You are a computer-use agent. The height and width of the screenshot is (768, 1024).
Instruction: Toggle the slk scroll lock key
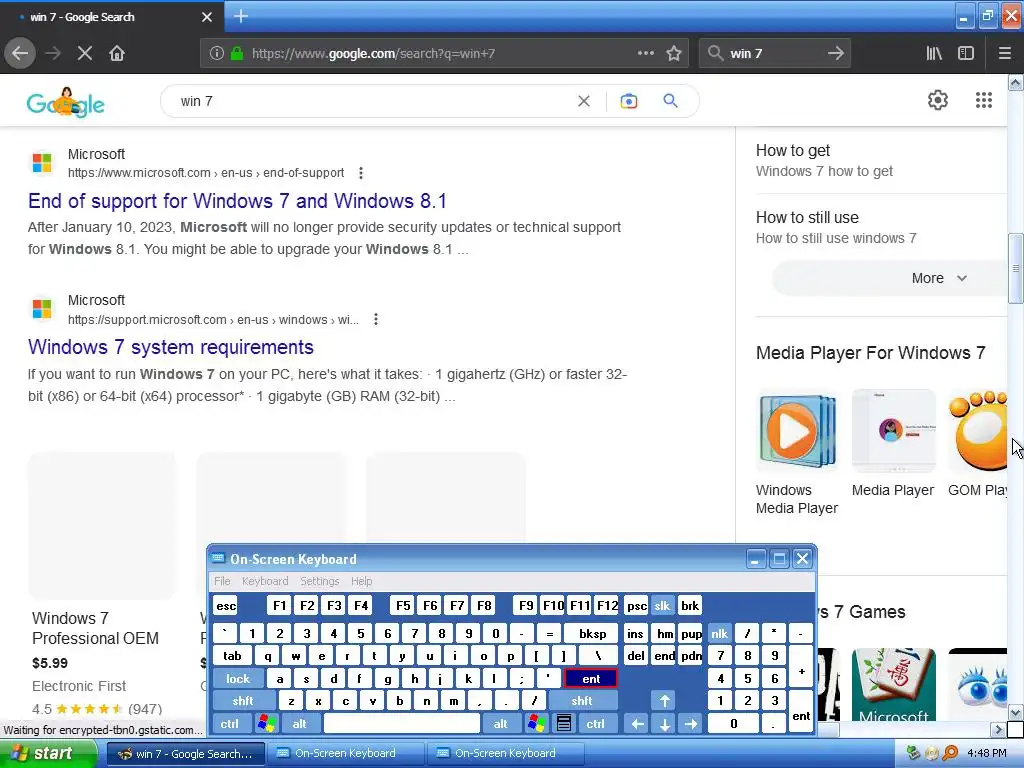click(x=662, y=605)
